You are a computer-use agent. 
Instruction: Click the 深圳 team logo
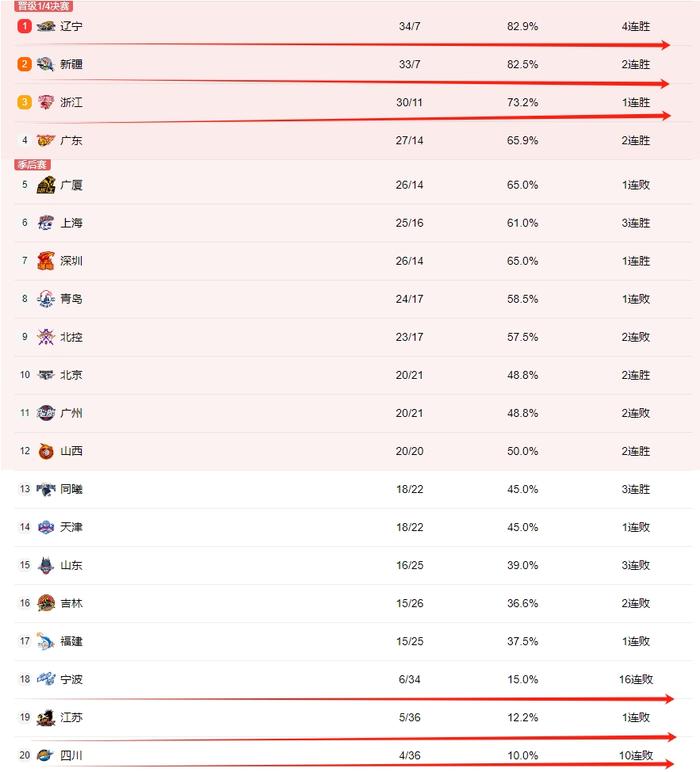pyautogui.click(x=46, y=260)
